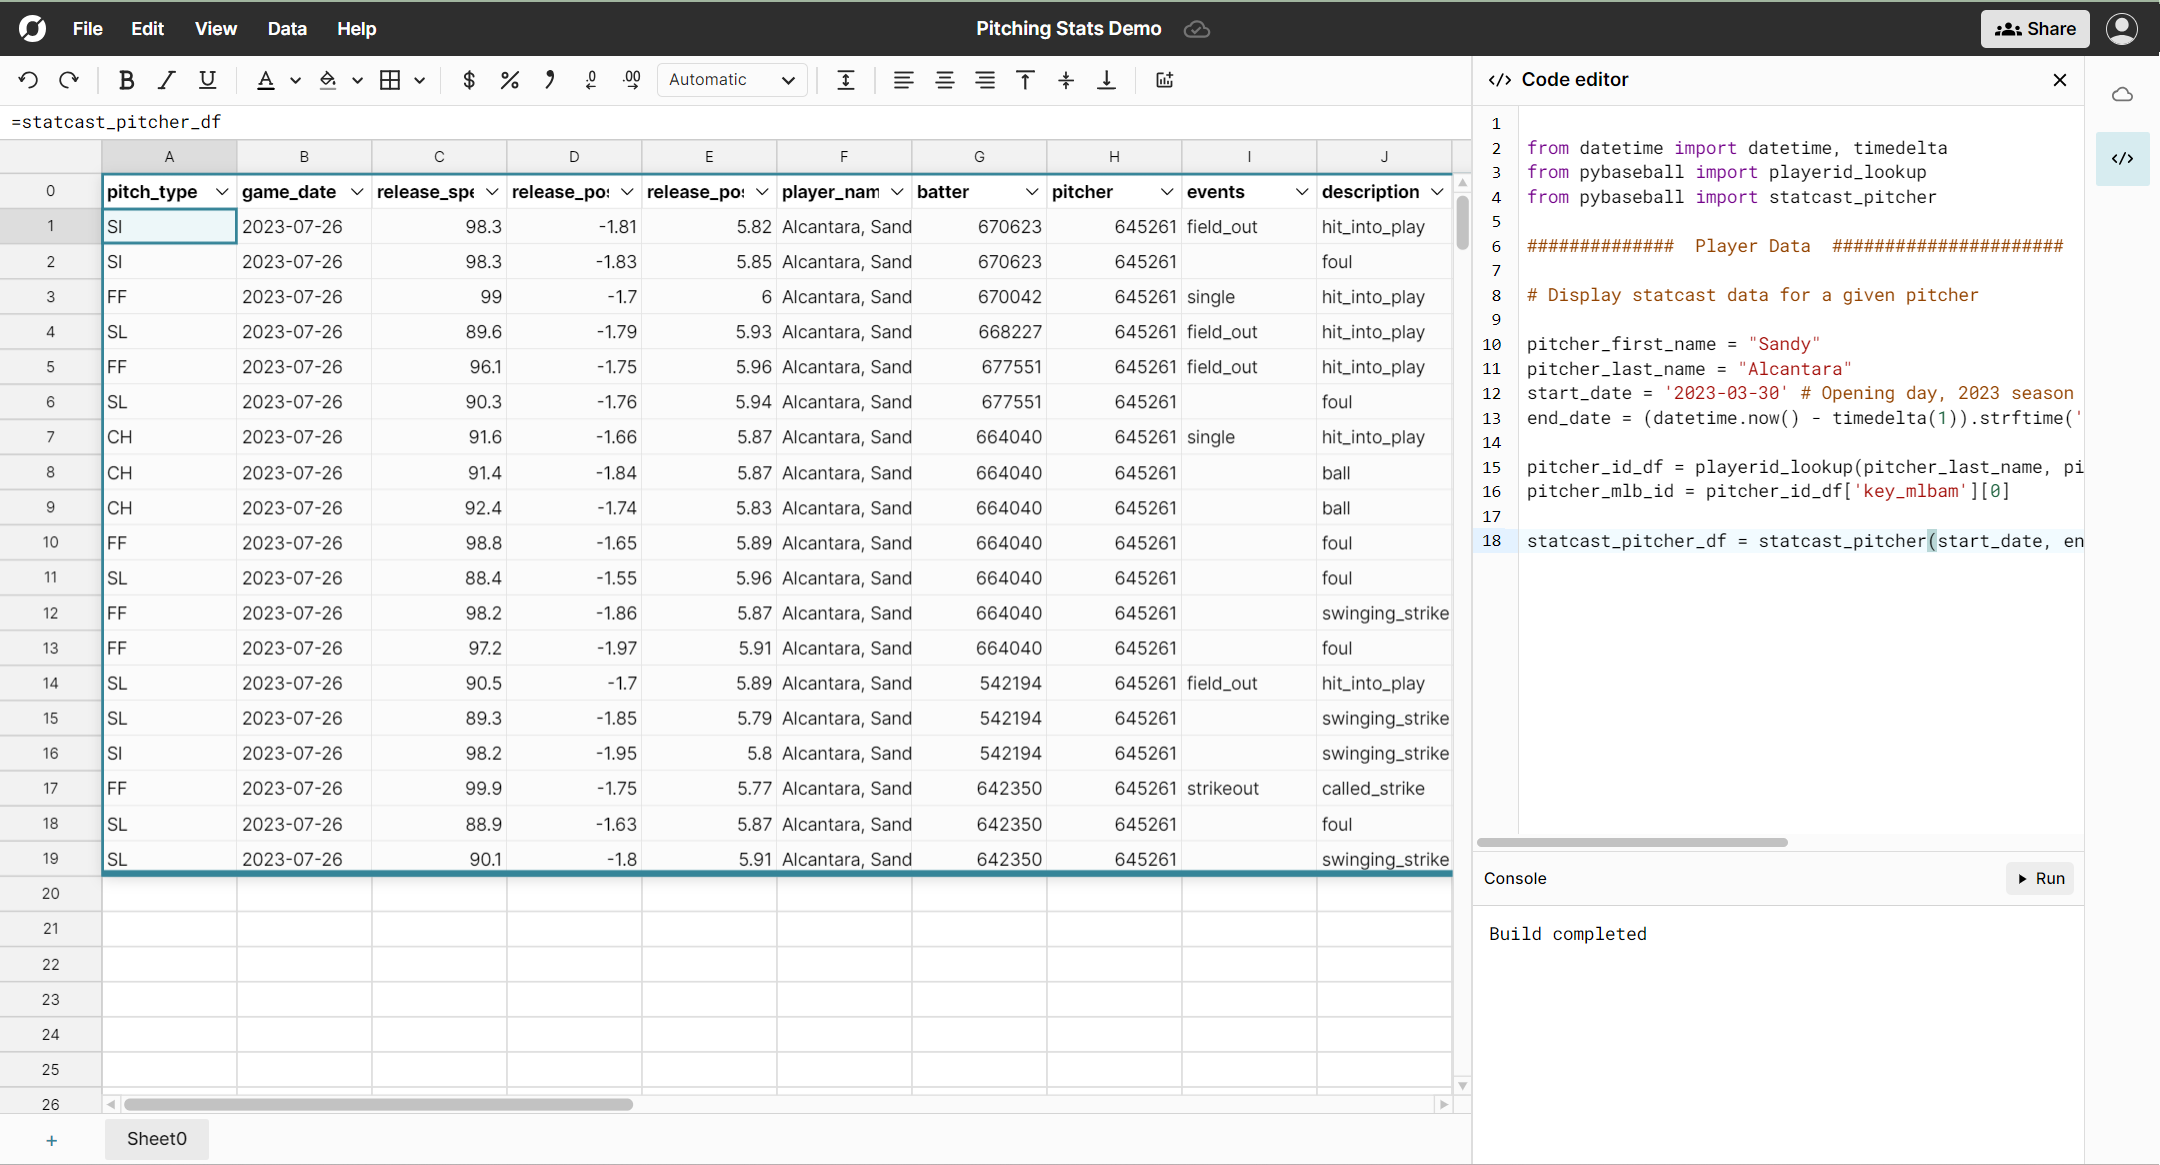Click the Share button
This screenshot has width=2160, height=1165.
pos(2034,28)
